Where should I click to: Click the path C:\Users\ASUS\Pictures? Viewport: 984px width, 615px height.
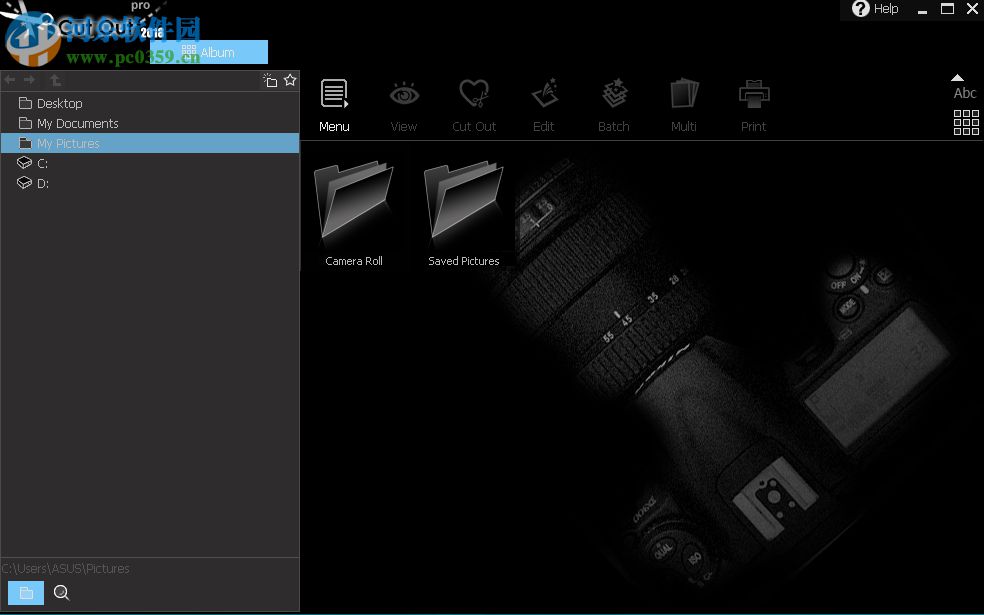65,569
